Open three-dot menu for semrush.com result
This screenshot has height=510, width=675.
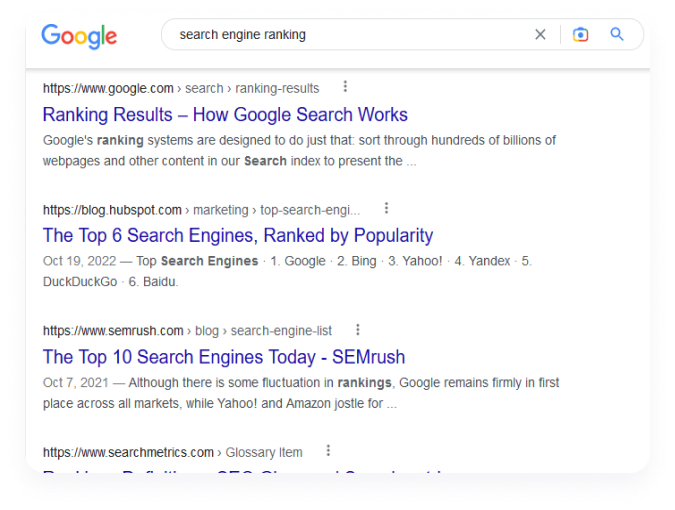click(358, 330)
